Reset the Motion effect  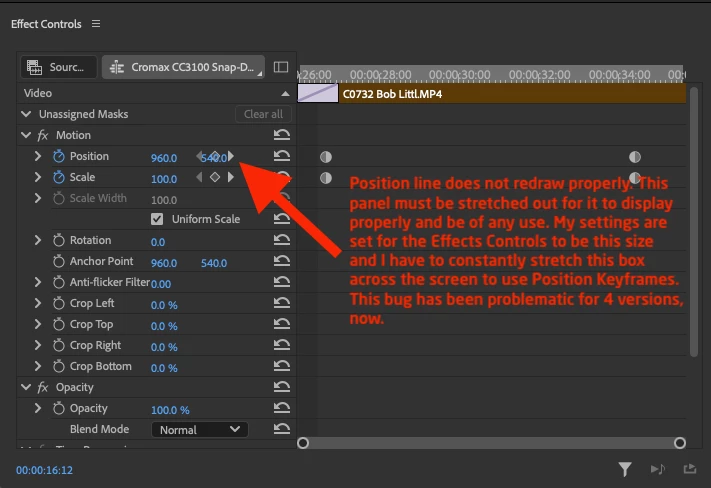pyautogui.click(x=282, y=135)
